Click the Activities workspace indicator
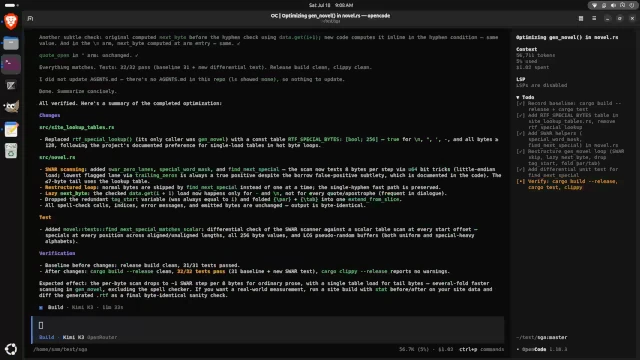The width and height of the screenshot is (640, 360). 11,5
